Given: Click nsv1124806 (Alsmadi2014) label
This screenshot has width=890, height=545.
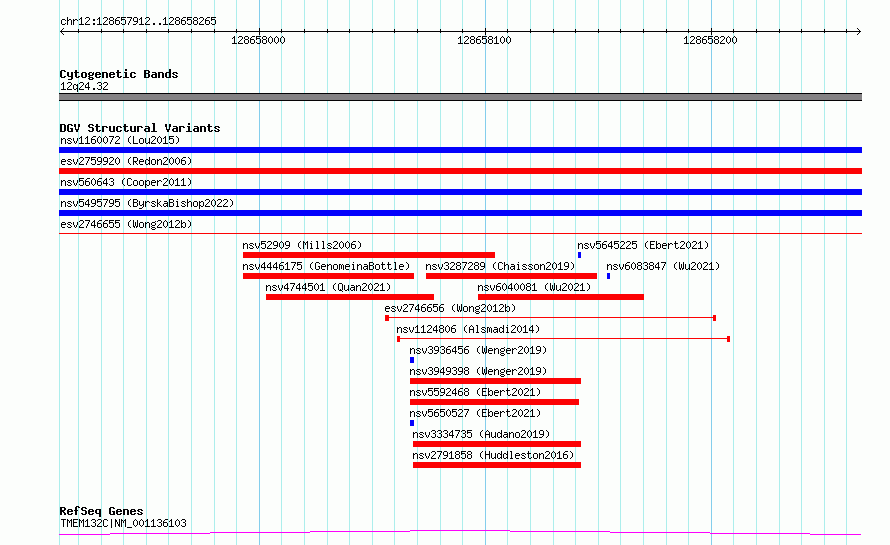Looking at the screenshot, I should [468, 329].
